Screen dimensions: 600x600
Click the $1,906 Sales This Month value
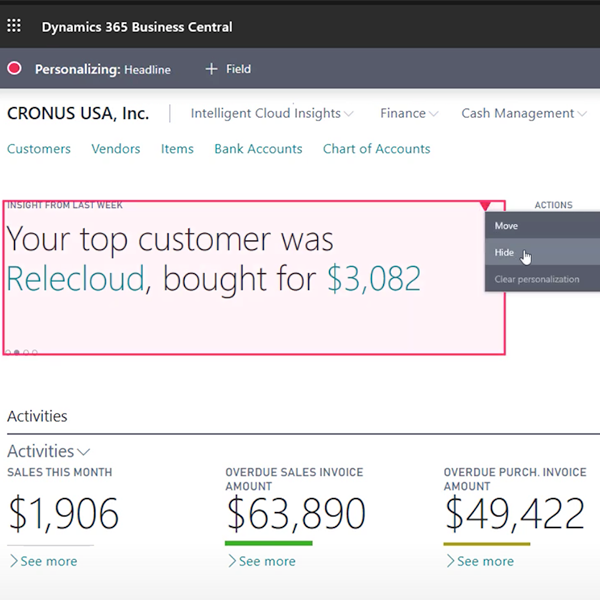pyautogui.click(x=64, y=513)
